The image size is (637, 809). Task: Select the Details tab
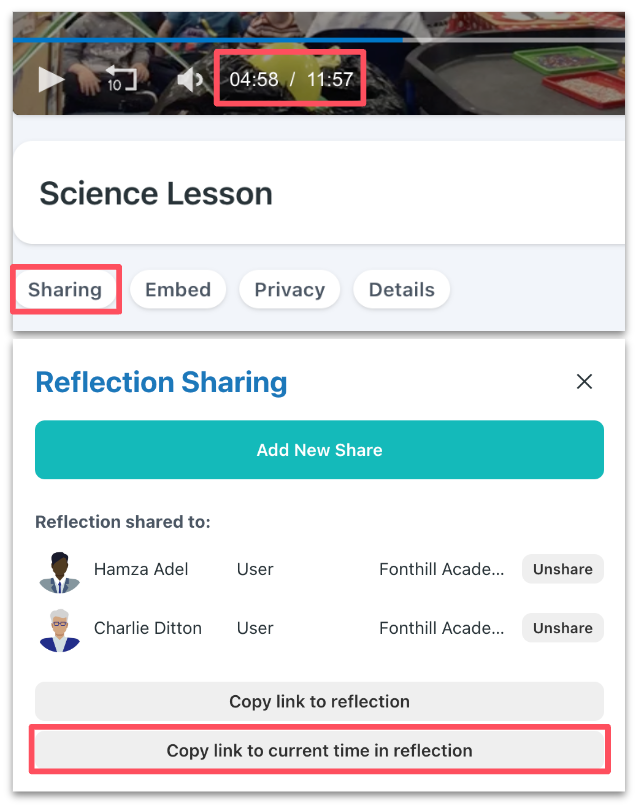tap(401, 290)
